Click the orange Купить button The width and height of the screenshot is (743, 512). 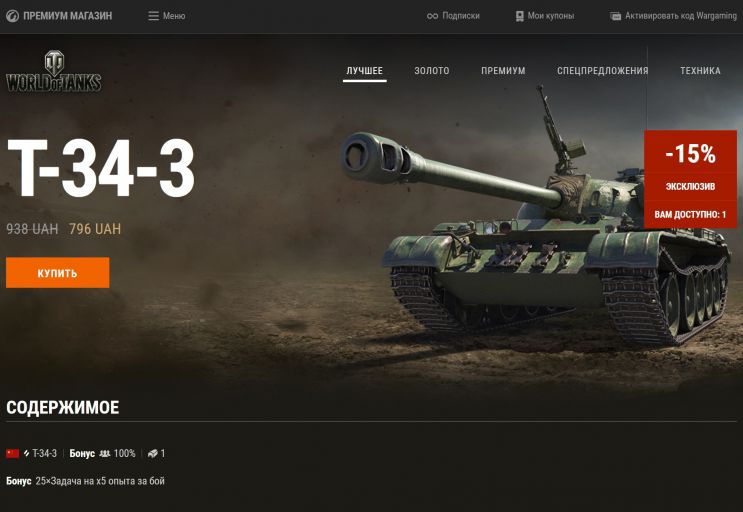(x=58, y=273)
